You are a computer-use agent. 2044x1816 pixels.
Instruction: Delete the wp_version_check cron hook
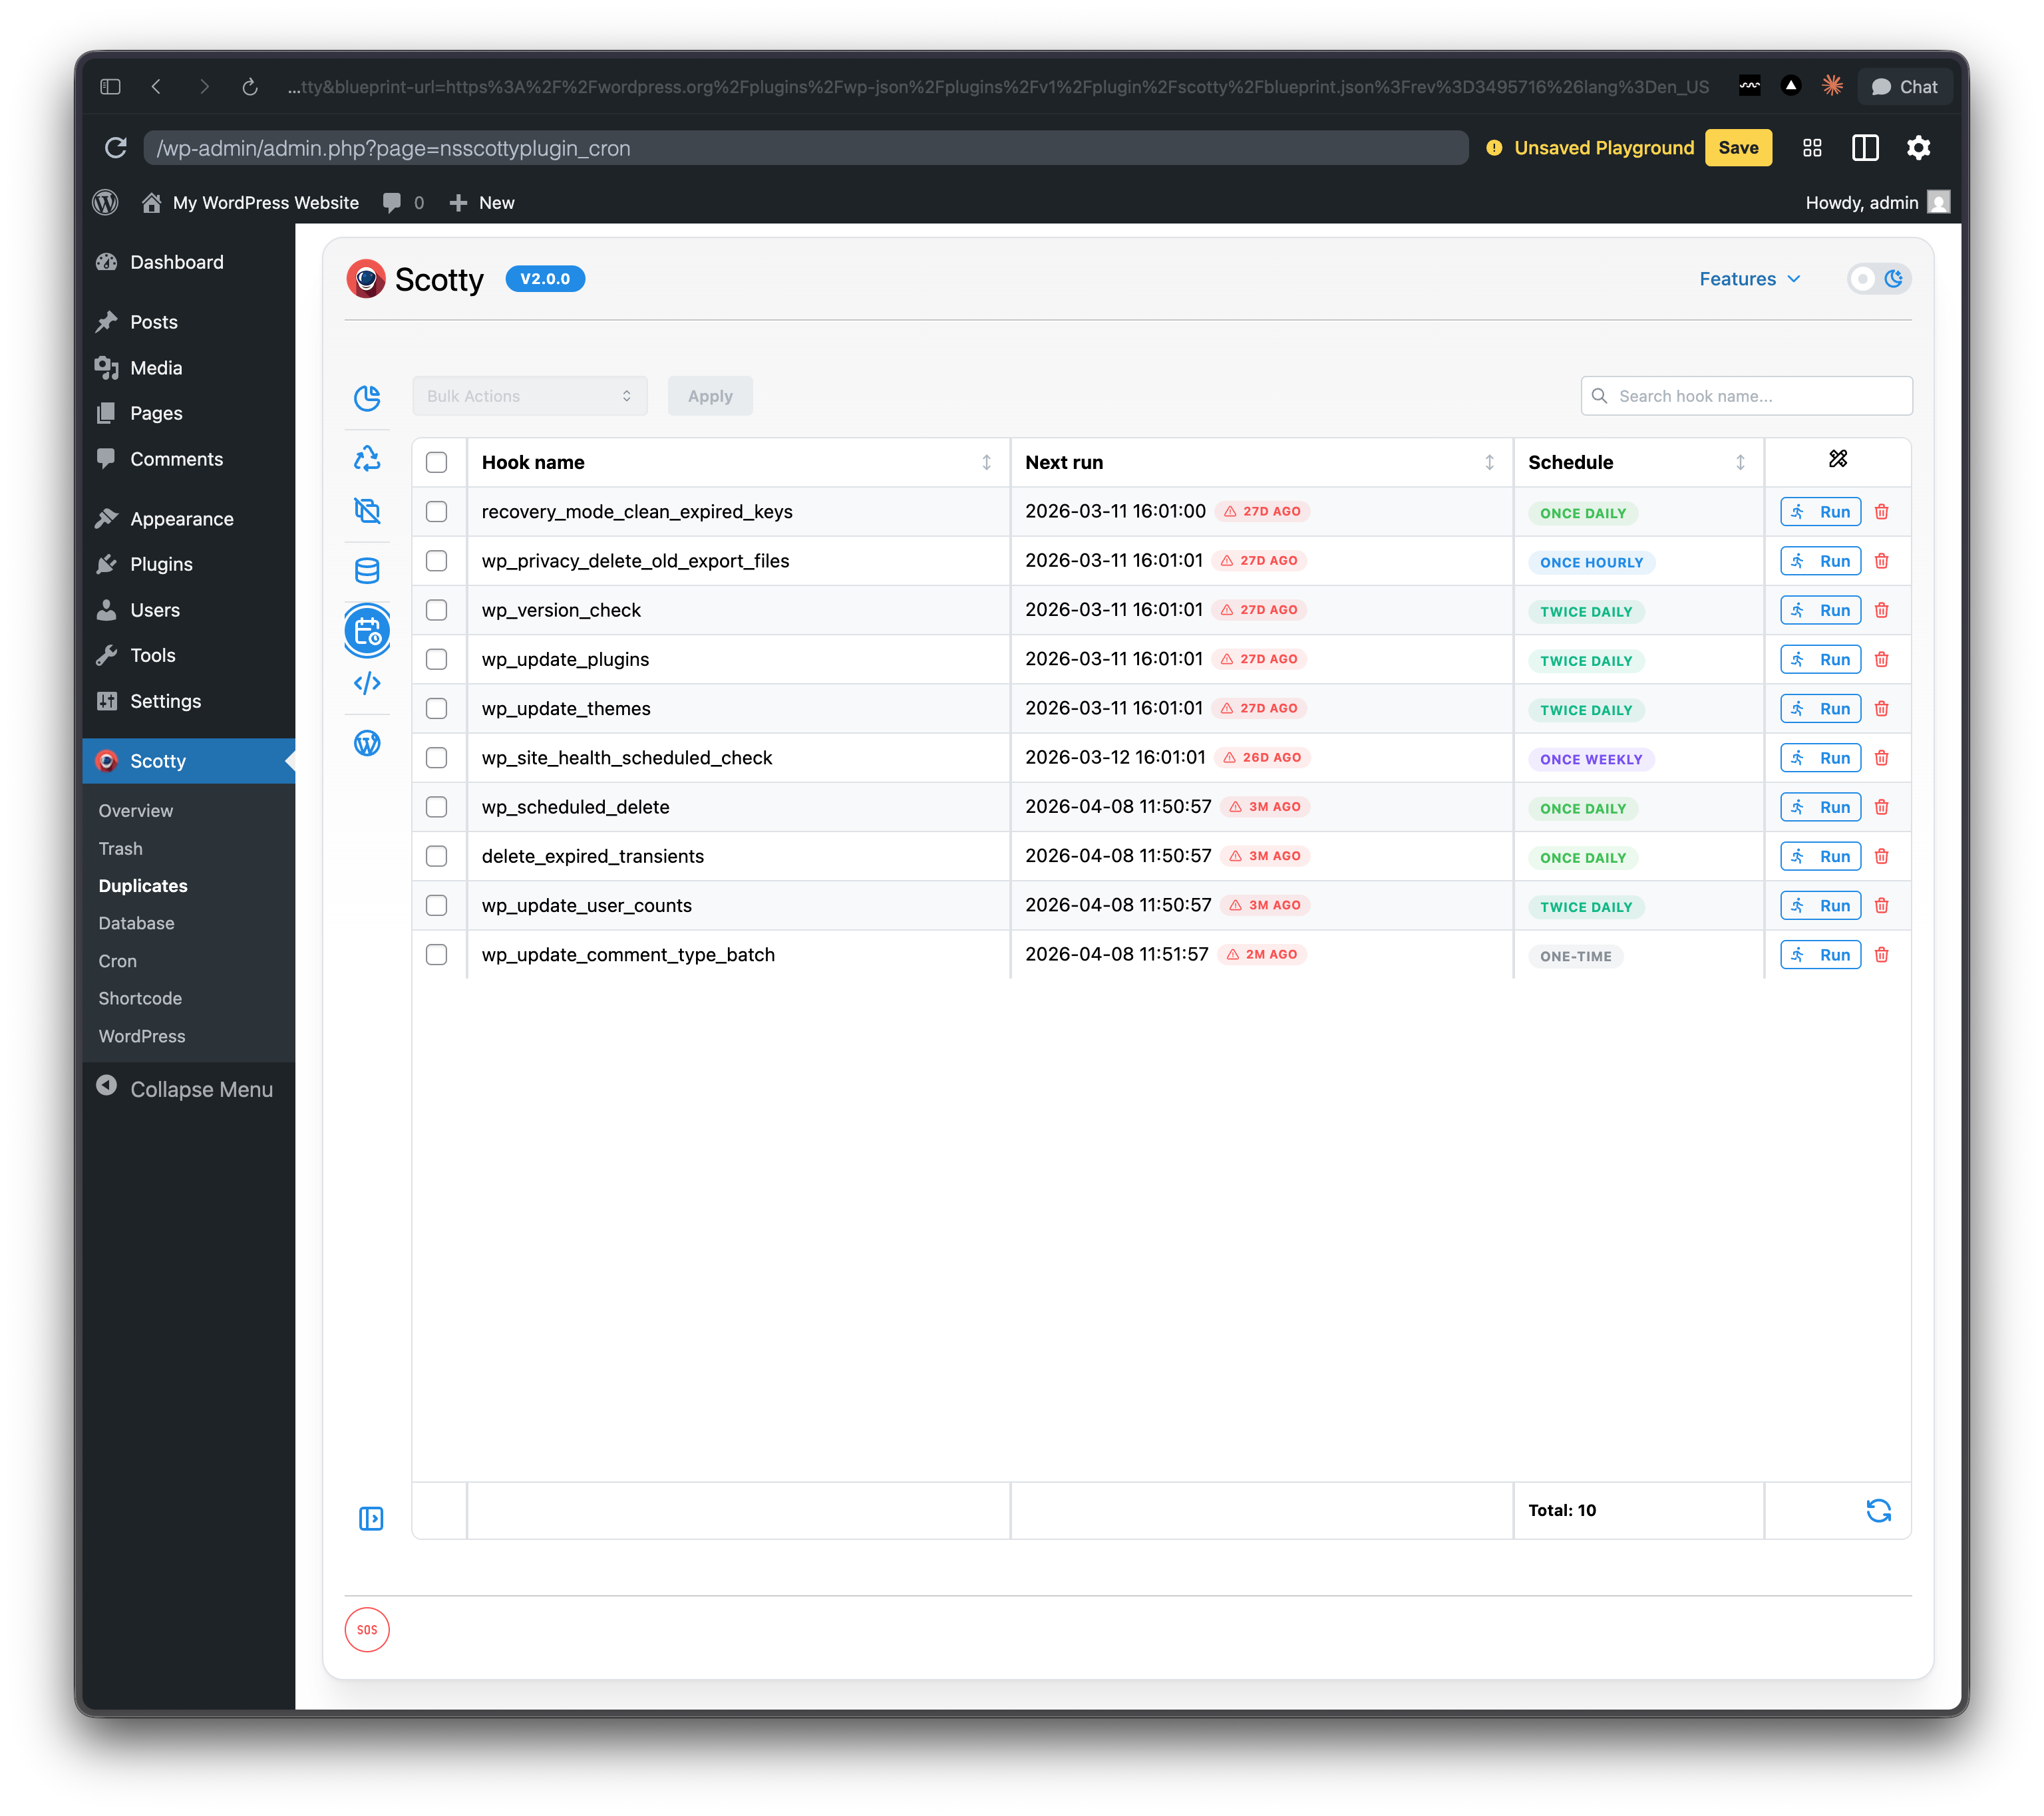[x=1881, y=610]
